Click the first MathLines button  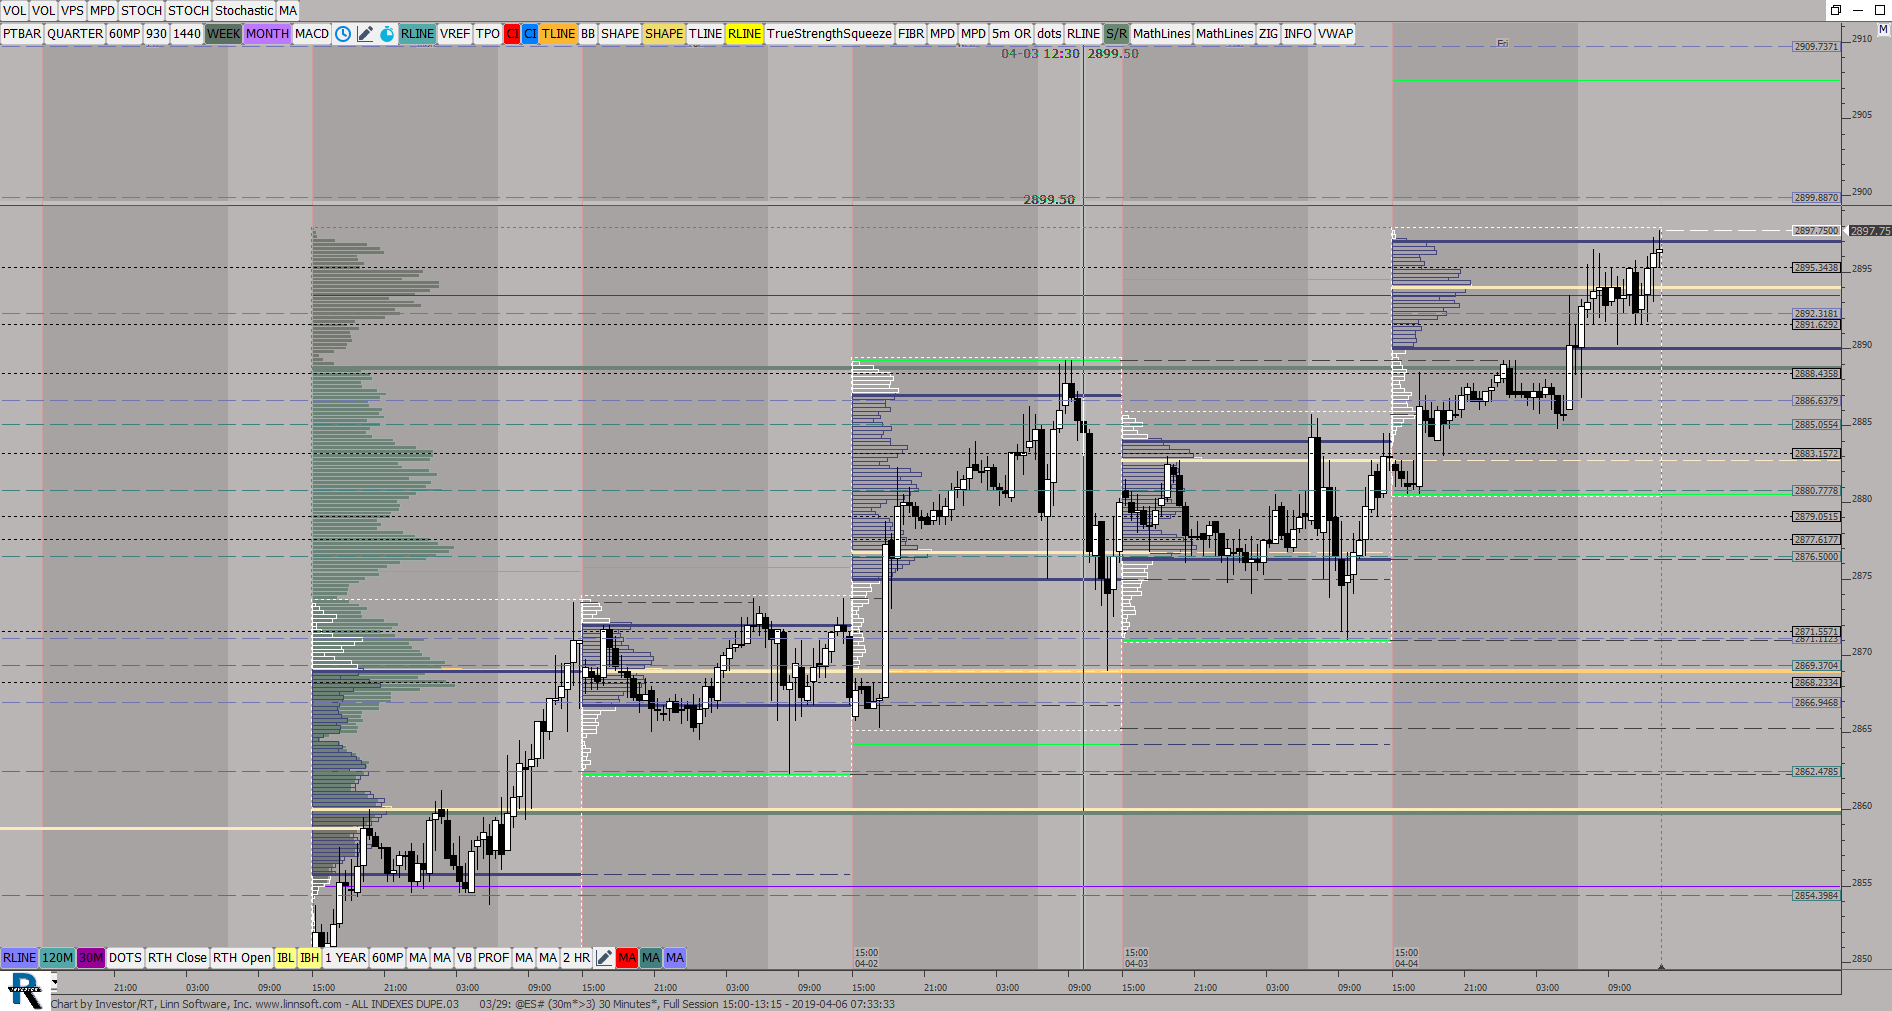(1161, 34)
